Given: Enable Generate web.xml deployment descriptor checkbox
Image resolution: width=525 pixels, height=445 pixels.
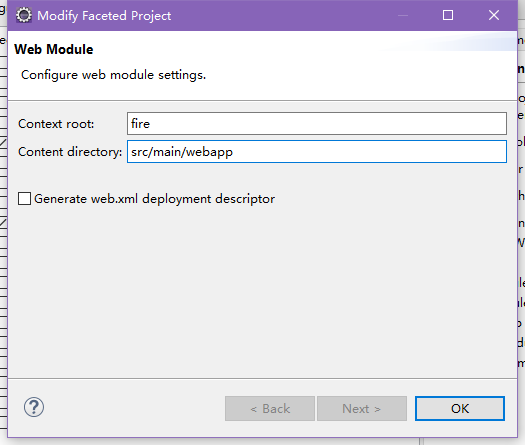Looking at the screenshot, I should pos(24,199).
